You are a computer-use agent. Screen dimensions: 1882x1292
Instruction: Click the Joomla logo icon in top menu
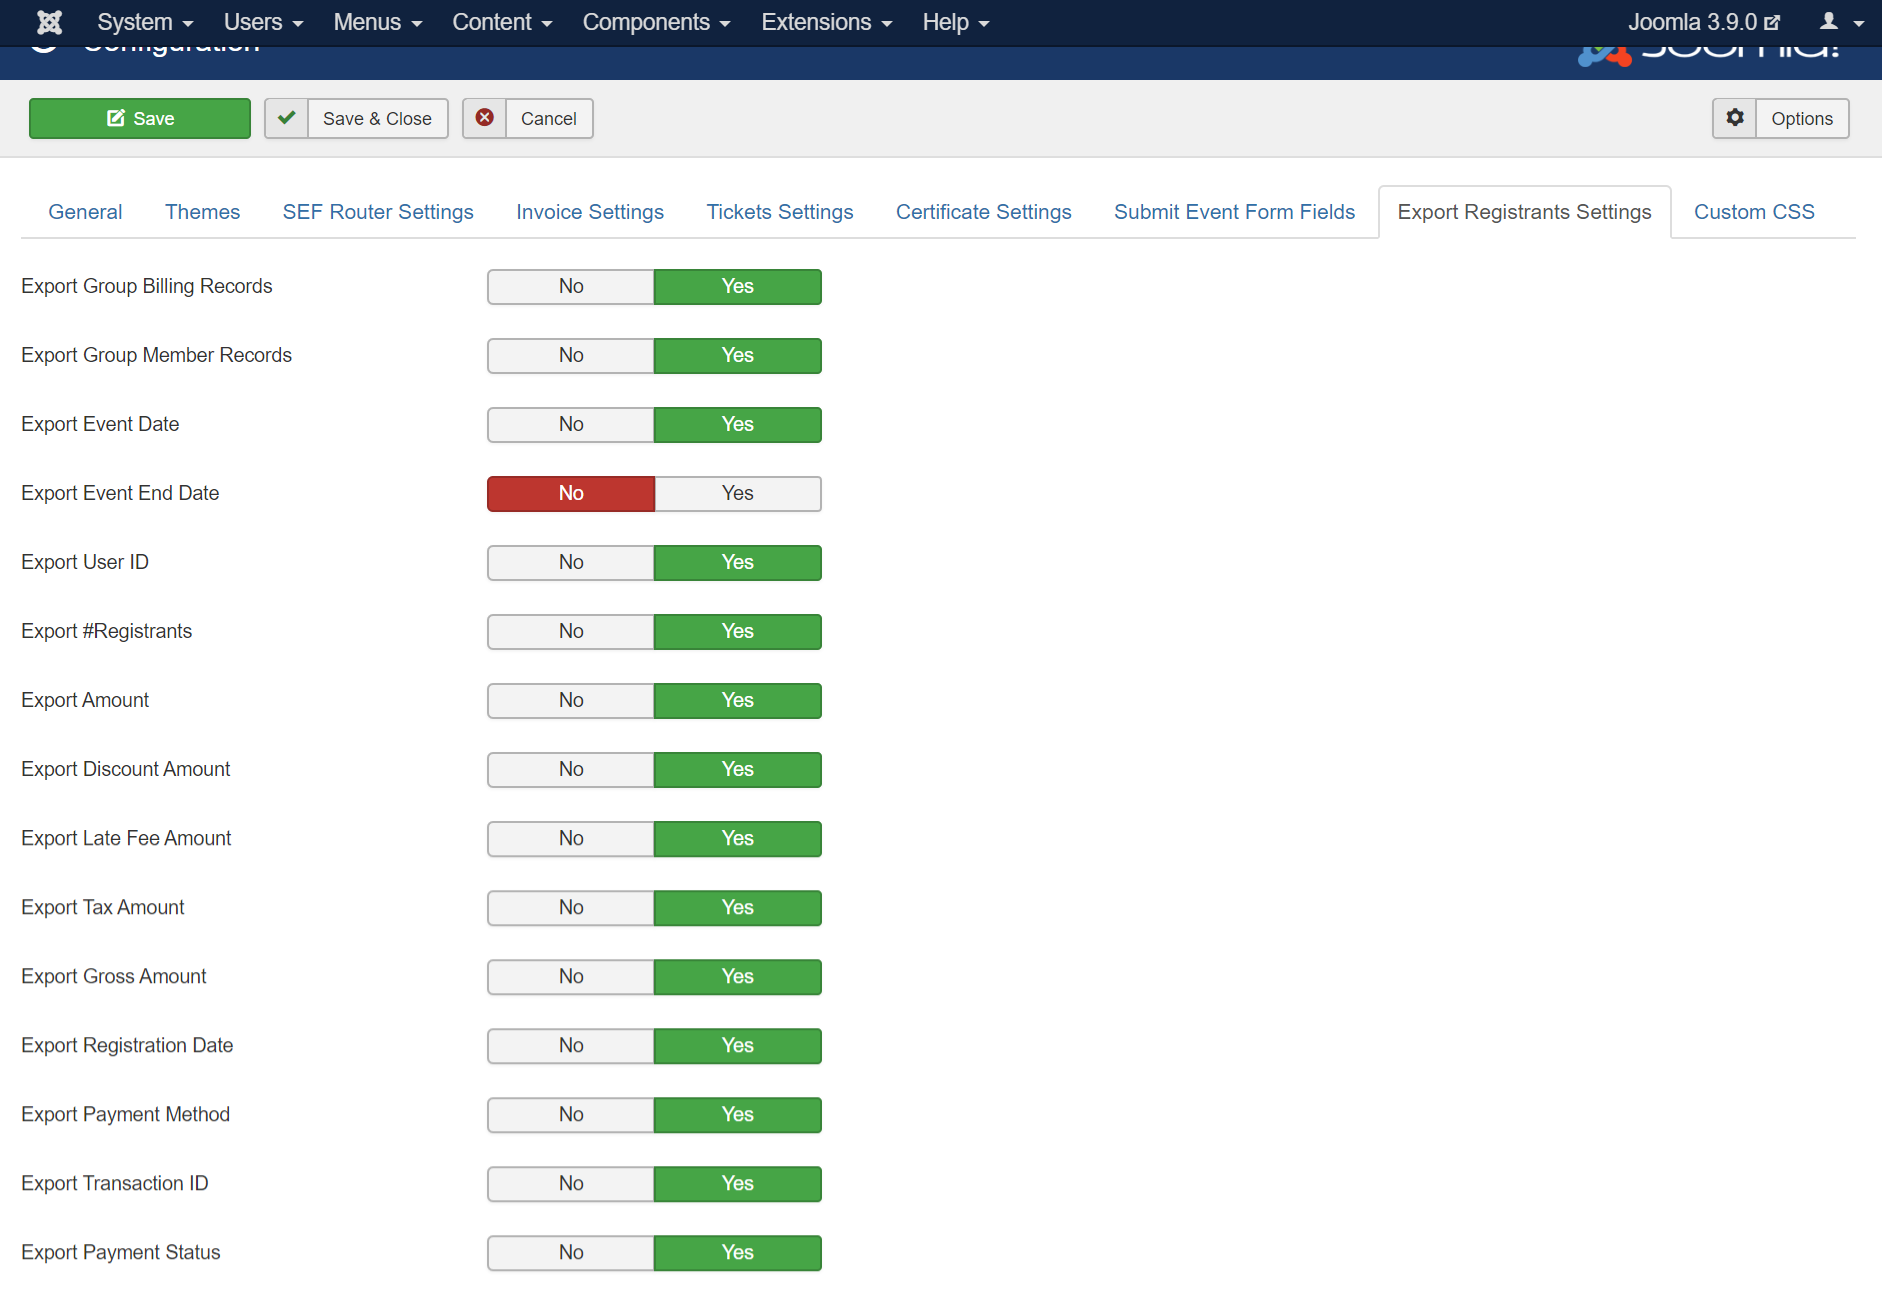49,22
